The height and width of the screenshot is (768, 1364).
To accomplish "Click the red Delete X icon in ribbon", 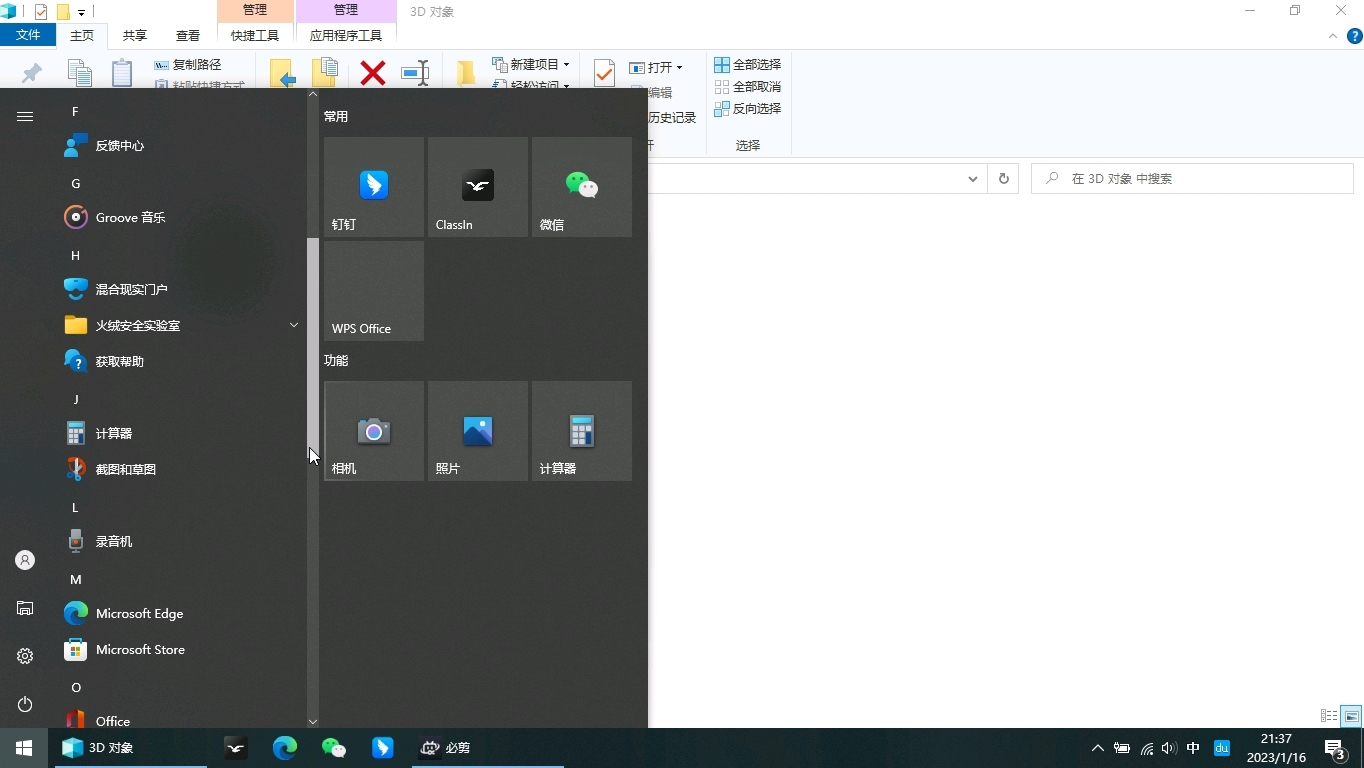I will (373, 73).
